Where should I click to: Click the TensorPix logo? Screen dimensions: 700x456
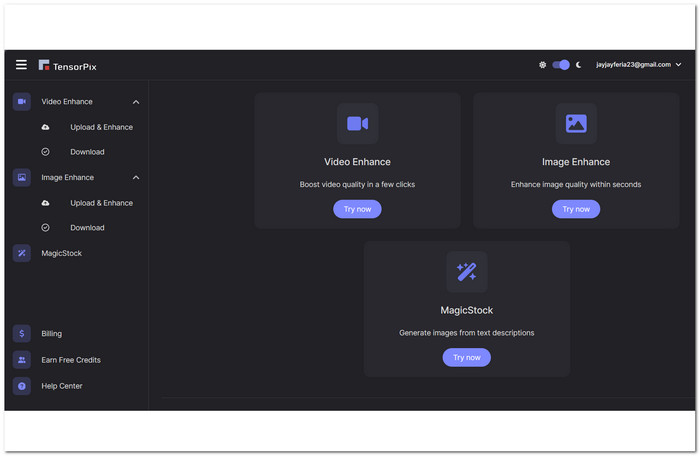pos(67,66)
